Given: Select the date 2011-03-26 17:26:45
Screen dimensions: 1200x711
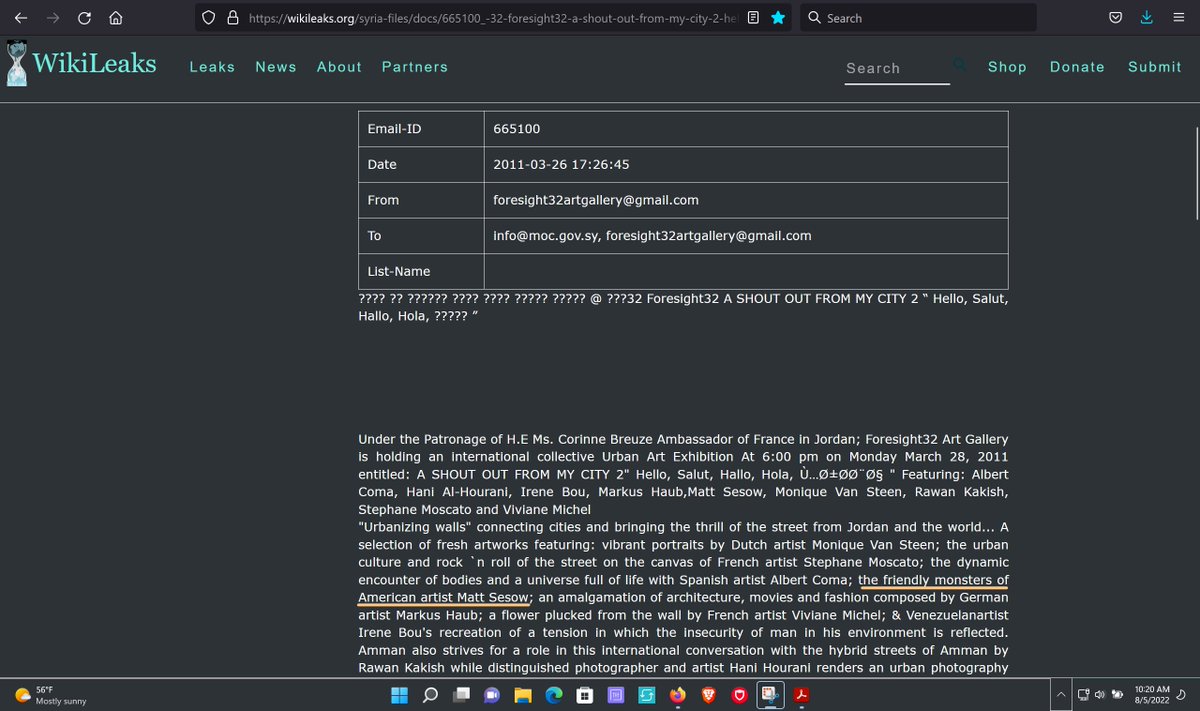Looking at the screenshot, I should 561,164.
